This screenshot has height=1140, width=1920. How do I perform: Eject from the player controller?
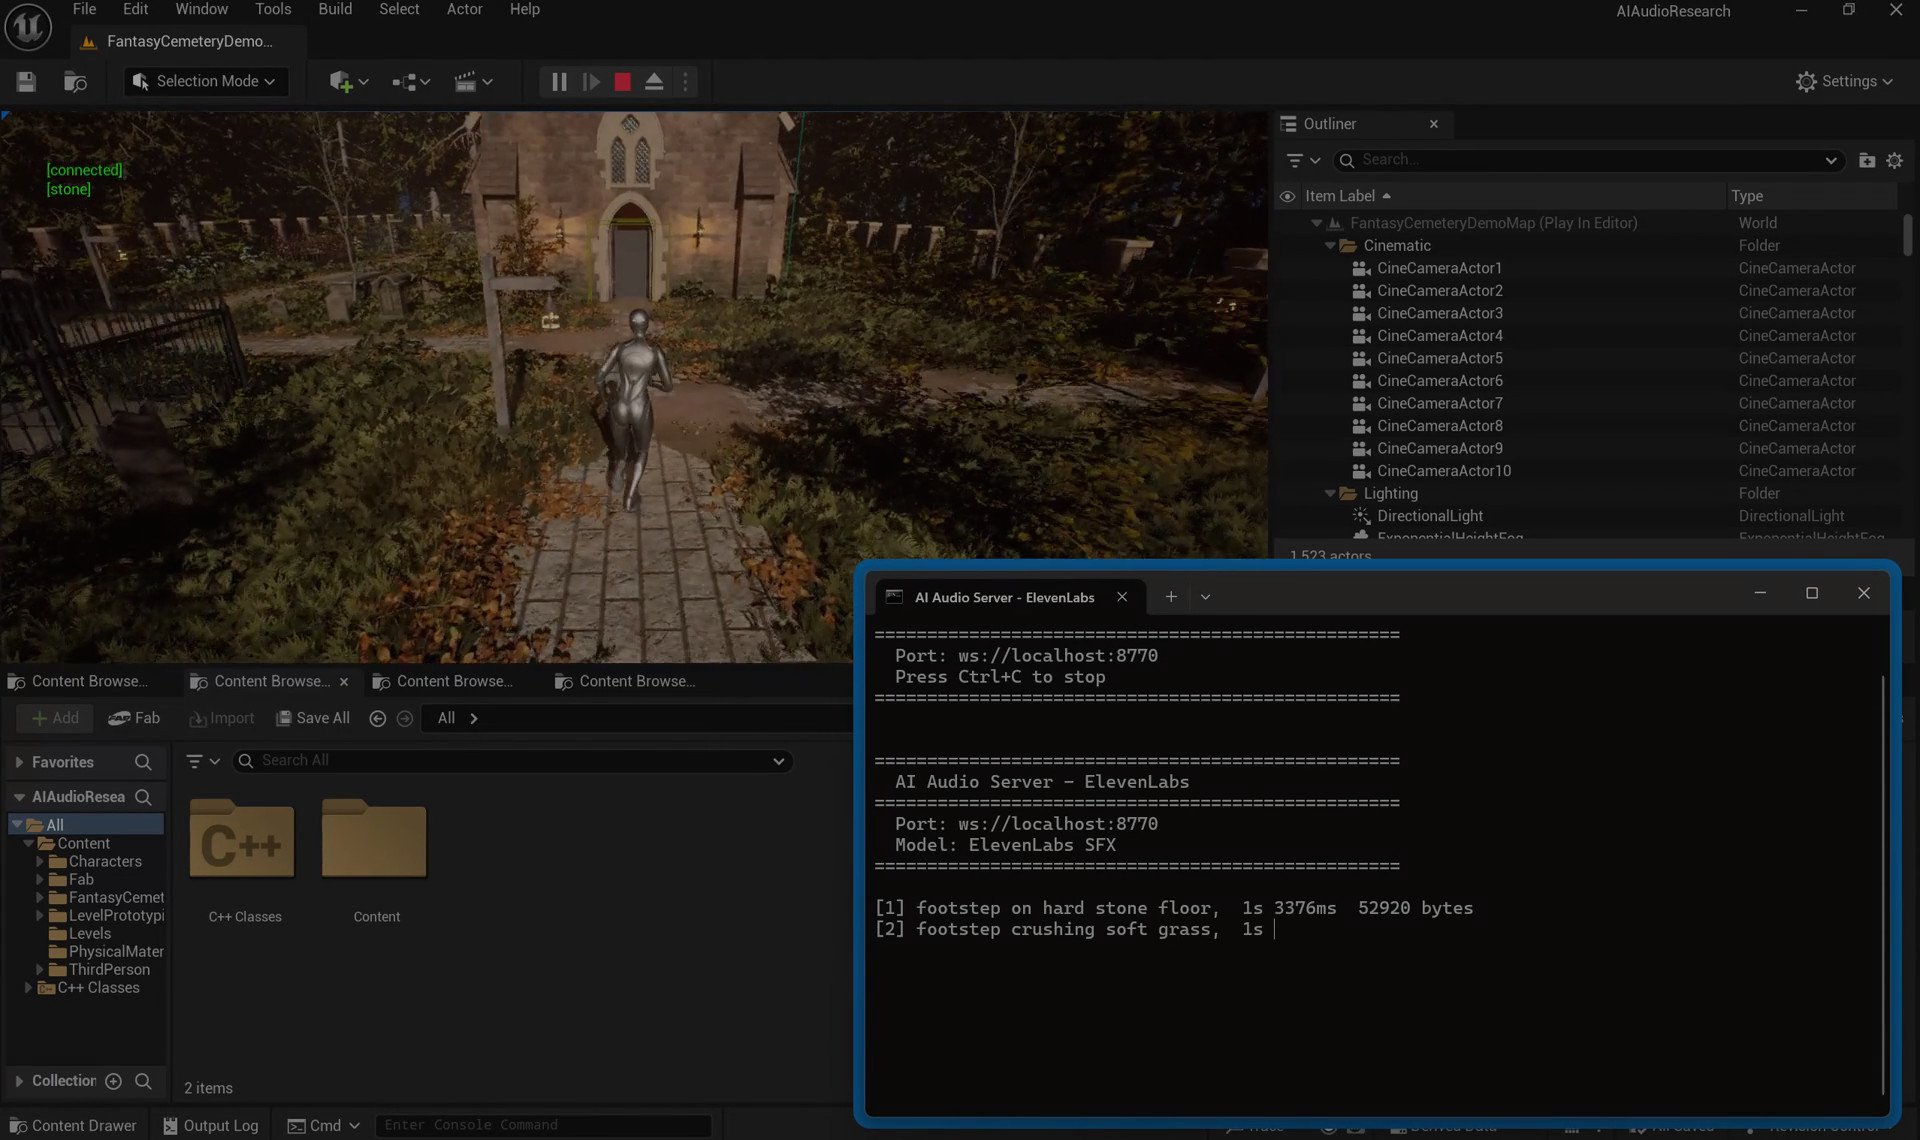click(654, 82)
